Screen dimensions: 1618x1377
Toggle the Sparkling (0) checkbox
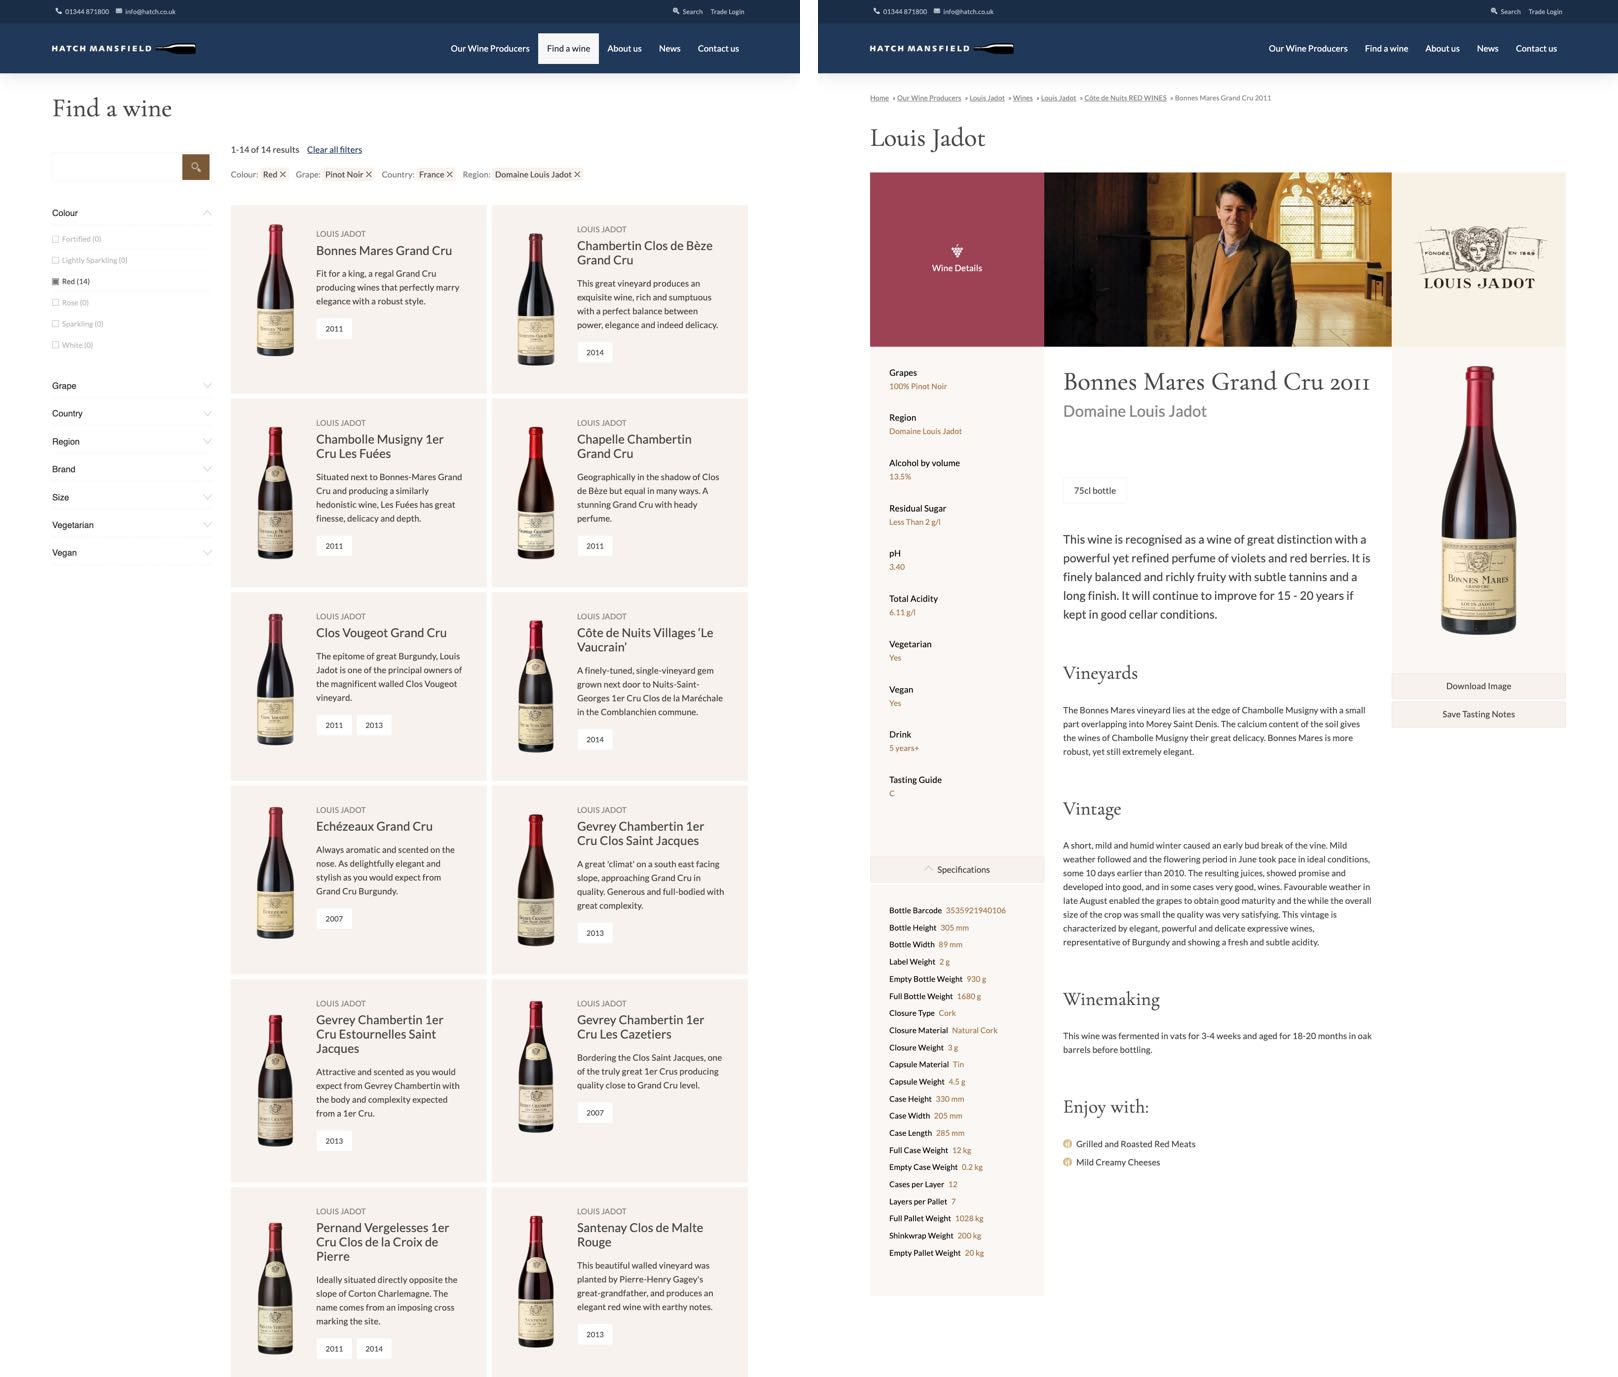coord(55,324)
